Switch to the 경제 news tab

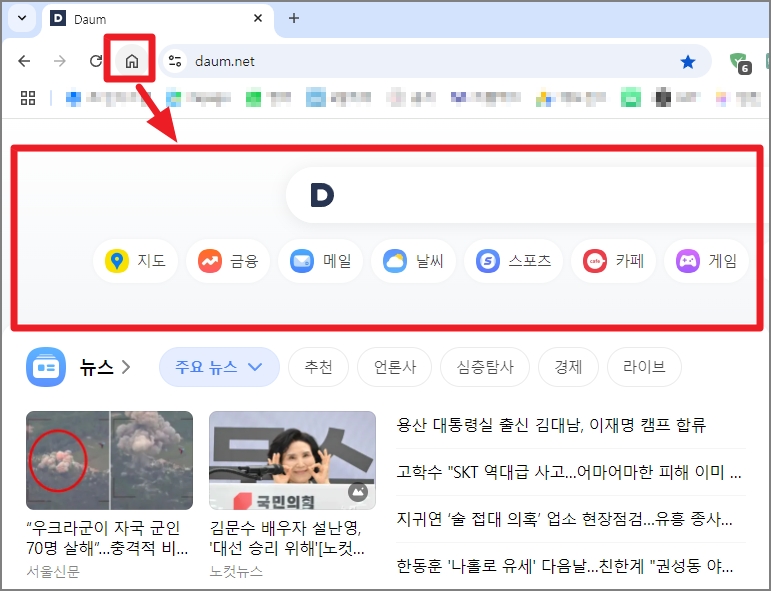(x=568, y=367)
